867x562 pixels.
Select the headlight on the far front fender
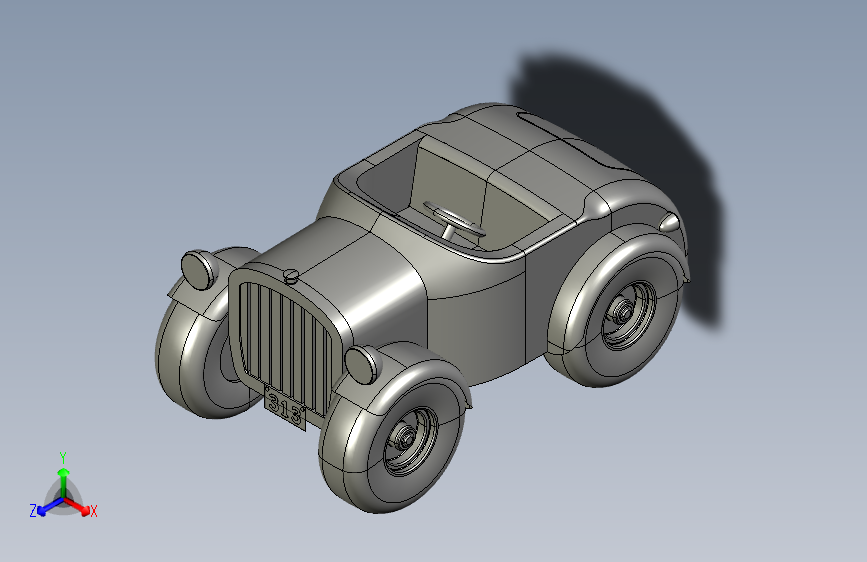[200, 270]
